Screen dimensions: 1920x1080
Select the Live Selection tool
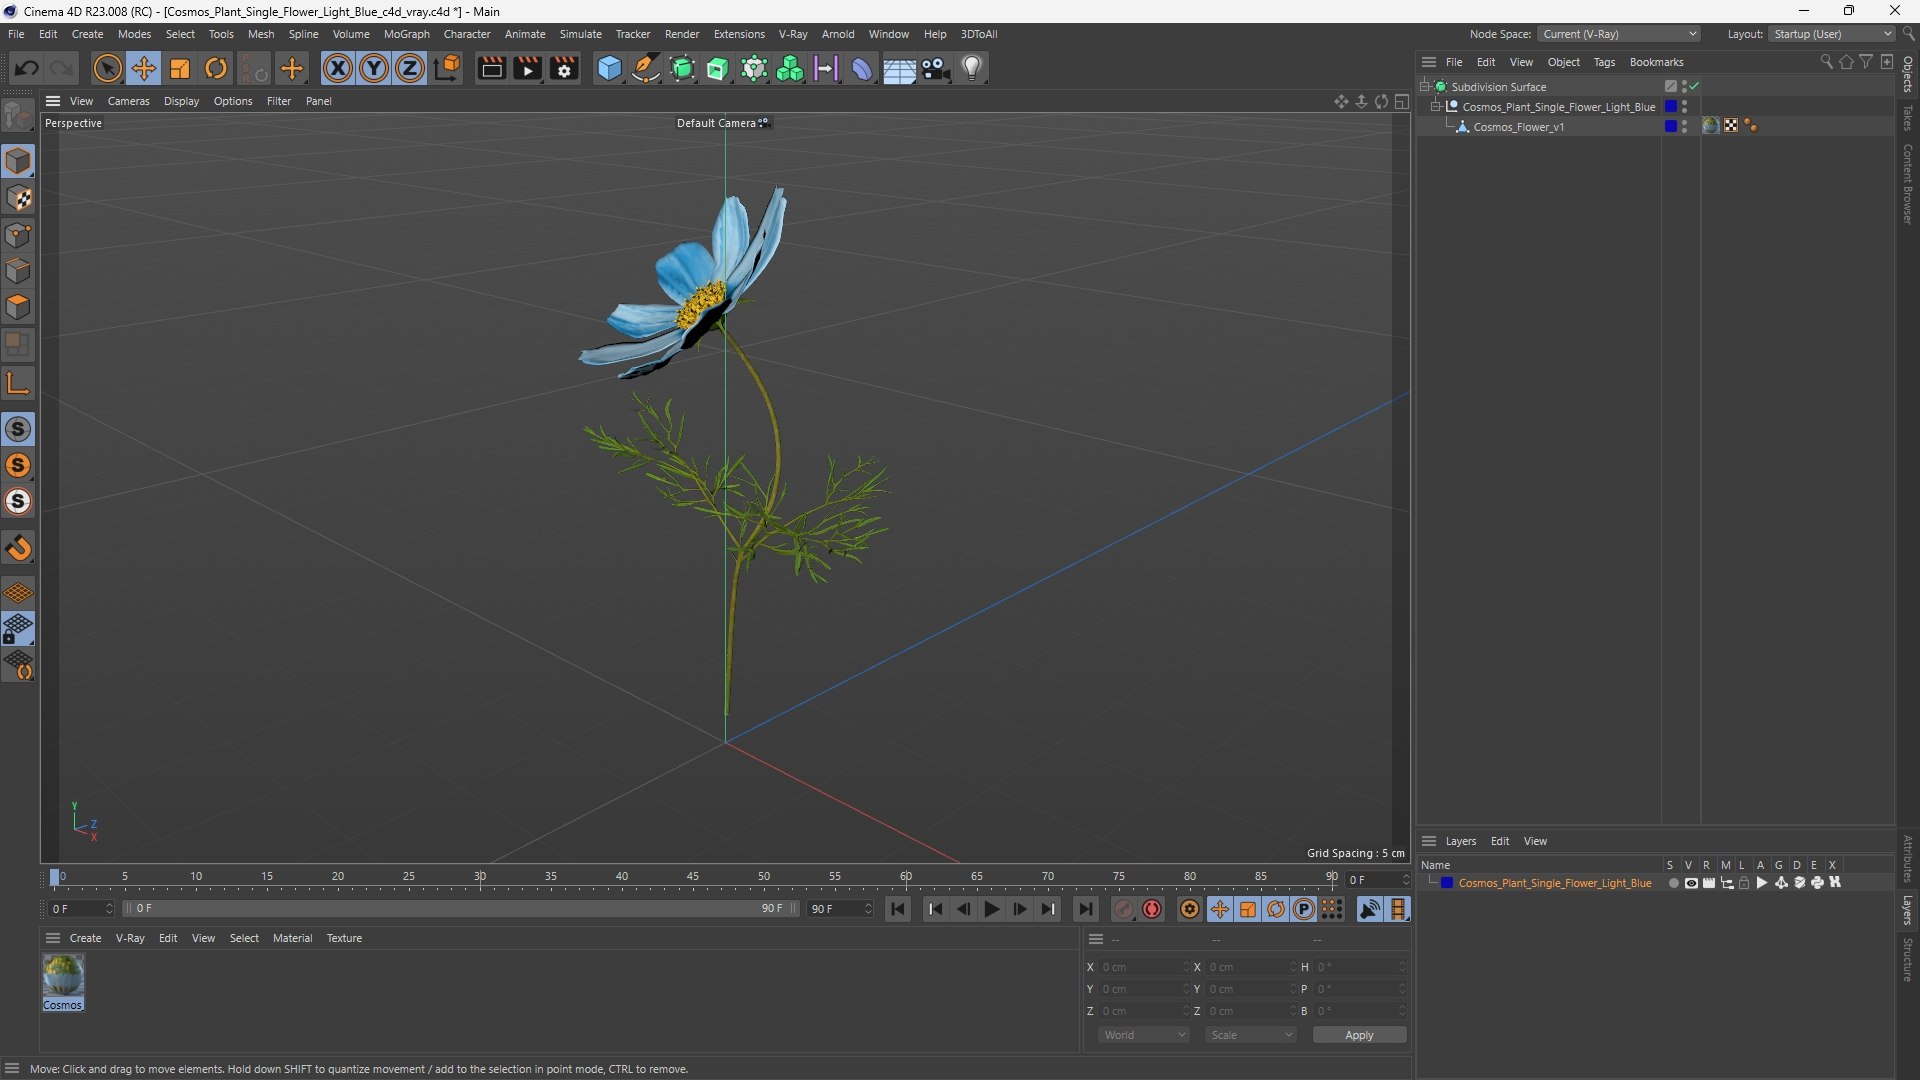click(107, 68)
